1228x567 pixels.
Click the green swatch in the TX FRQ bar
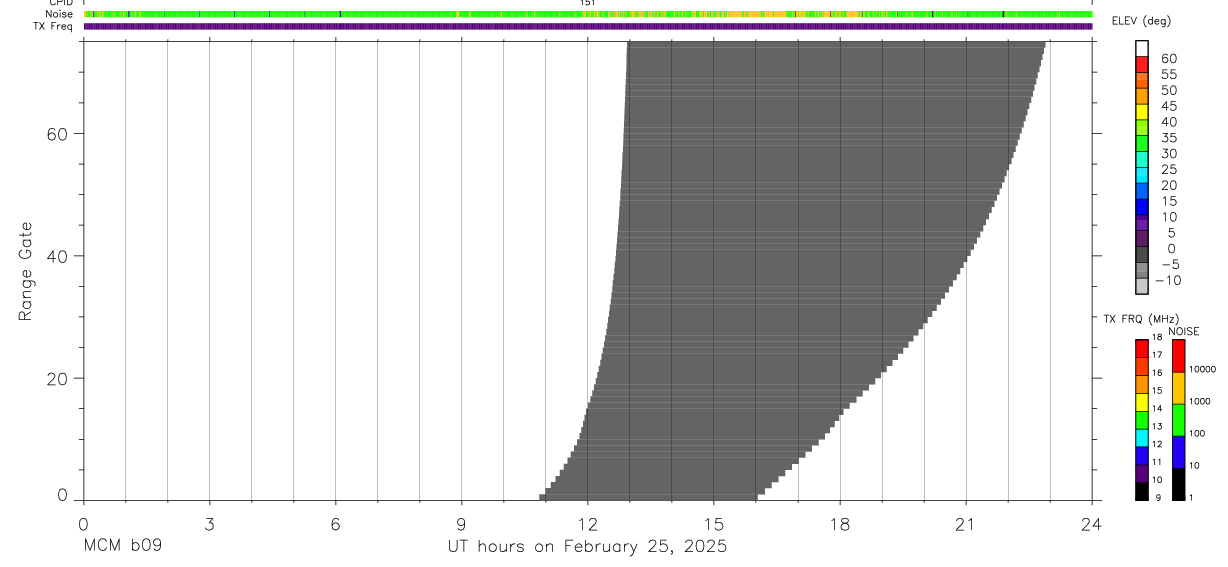[1141, 420]
